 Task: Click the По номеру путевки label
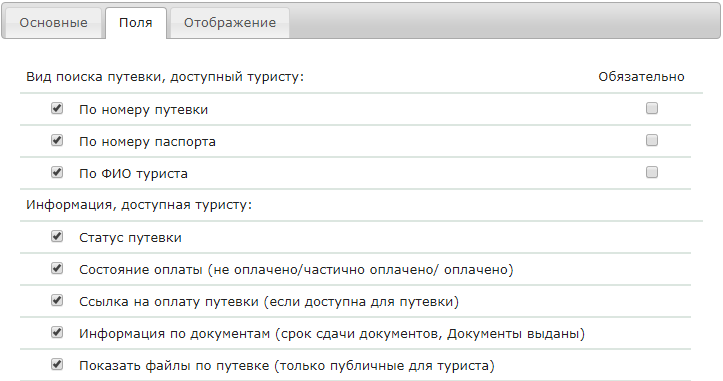pos(143,110)
